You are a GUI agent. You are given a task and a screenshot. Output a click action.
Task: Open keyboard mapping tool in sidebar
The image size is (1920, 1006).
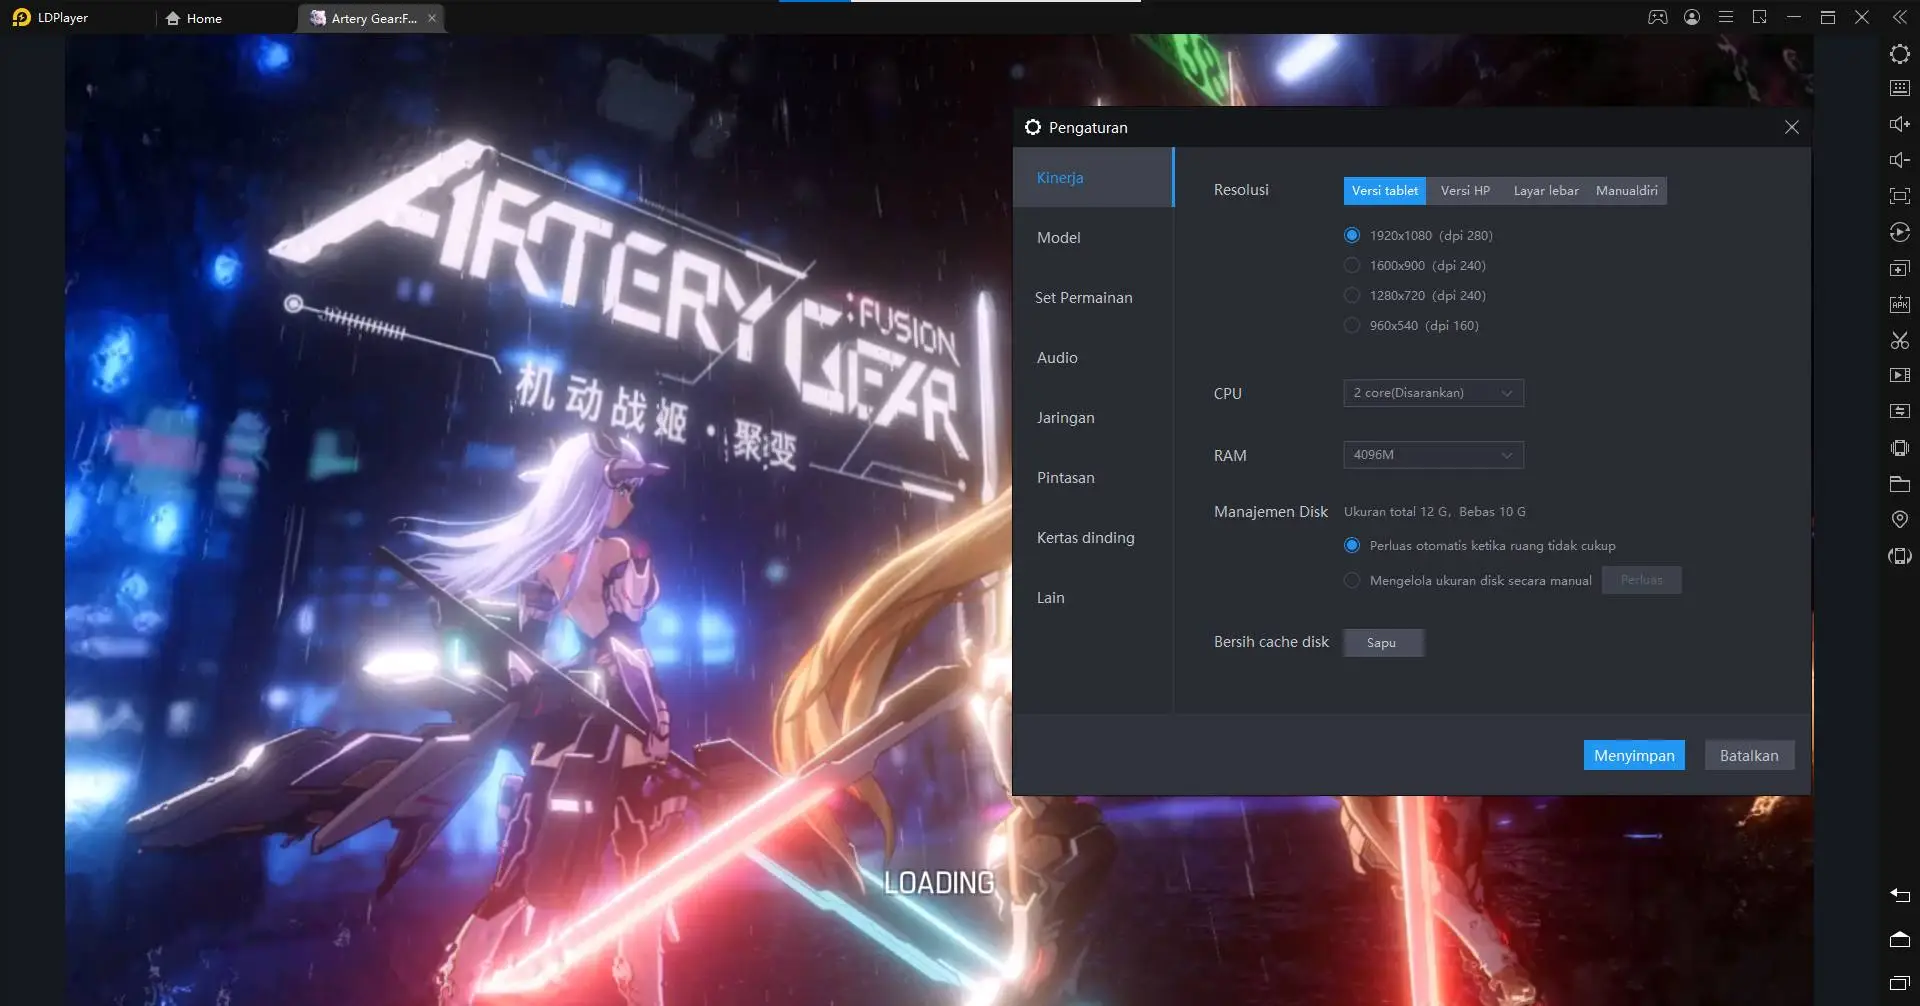pyautogui.click(x=1899, y=88)
